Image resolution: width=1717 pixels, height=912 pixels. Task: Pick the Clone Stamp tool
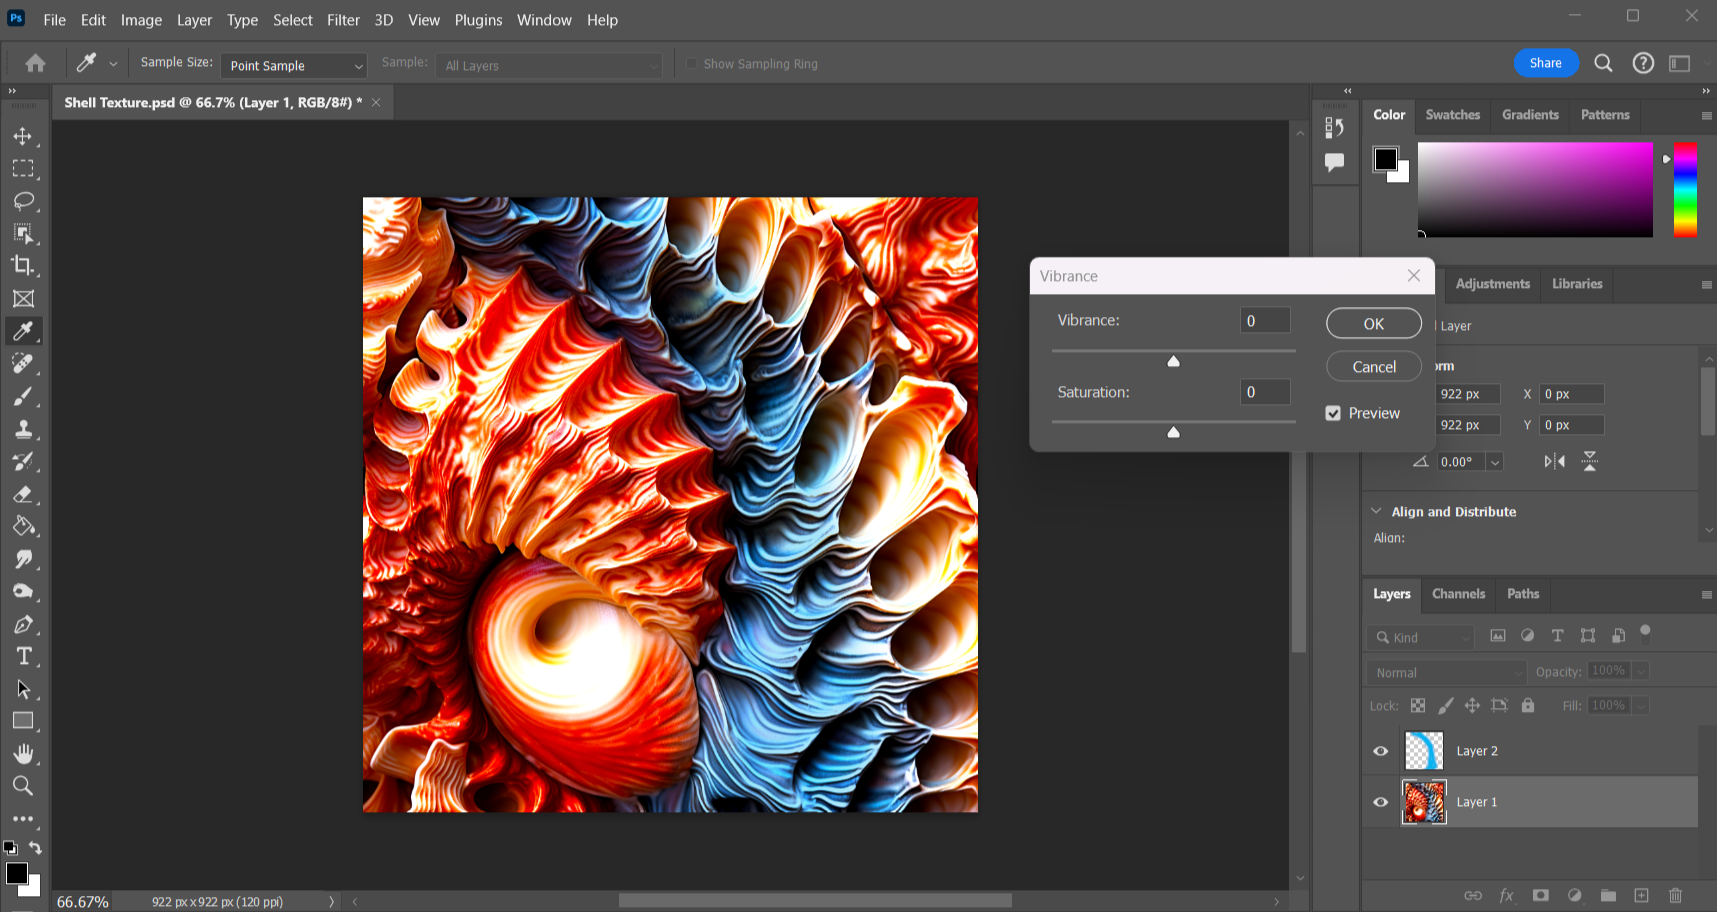point(24,428)
